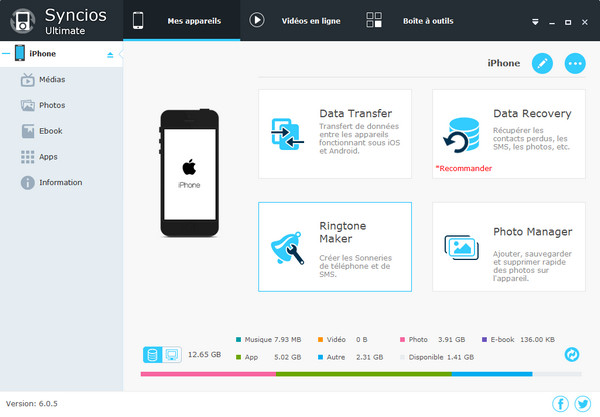This screenshot has height=417, width=600.
Task: Open the title bar dropdown menu arrow
Action: coord(535,20)
